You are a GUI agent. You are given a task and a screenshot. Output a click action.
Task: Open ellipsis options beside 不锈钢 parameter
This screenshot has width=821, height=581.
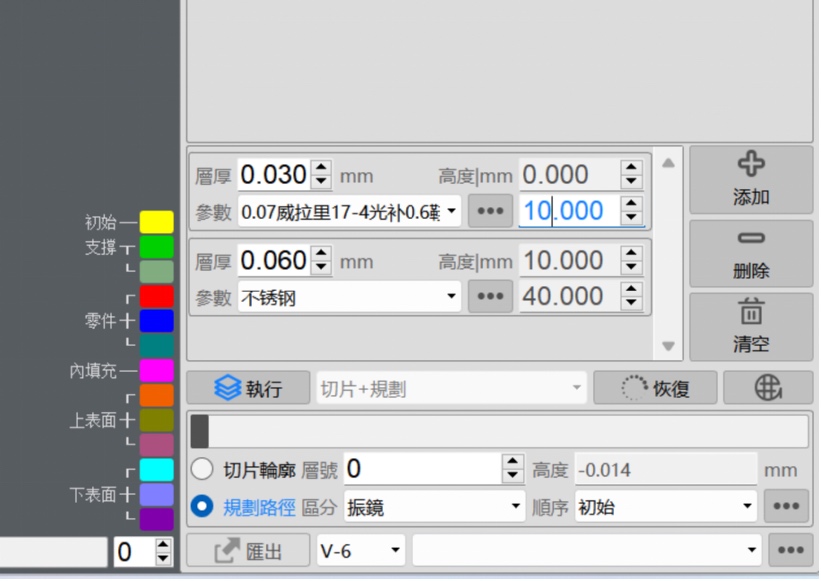click(x=490, y=297)
